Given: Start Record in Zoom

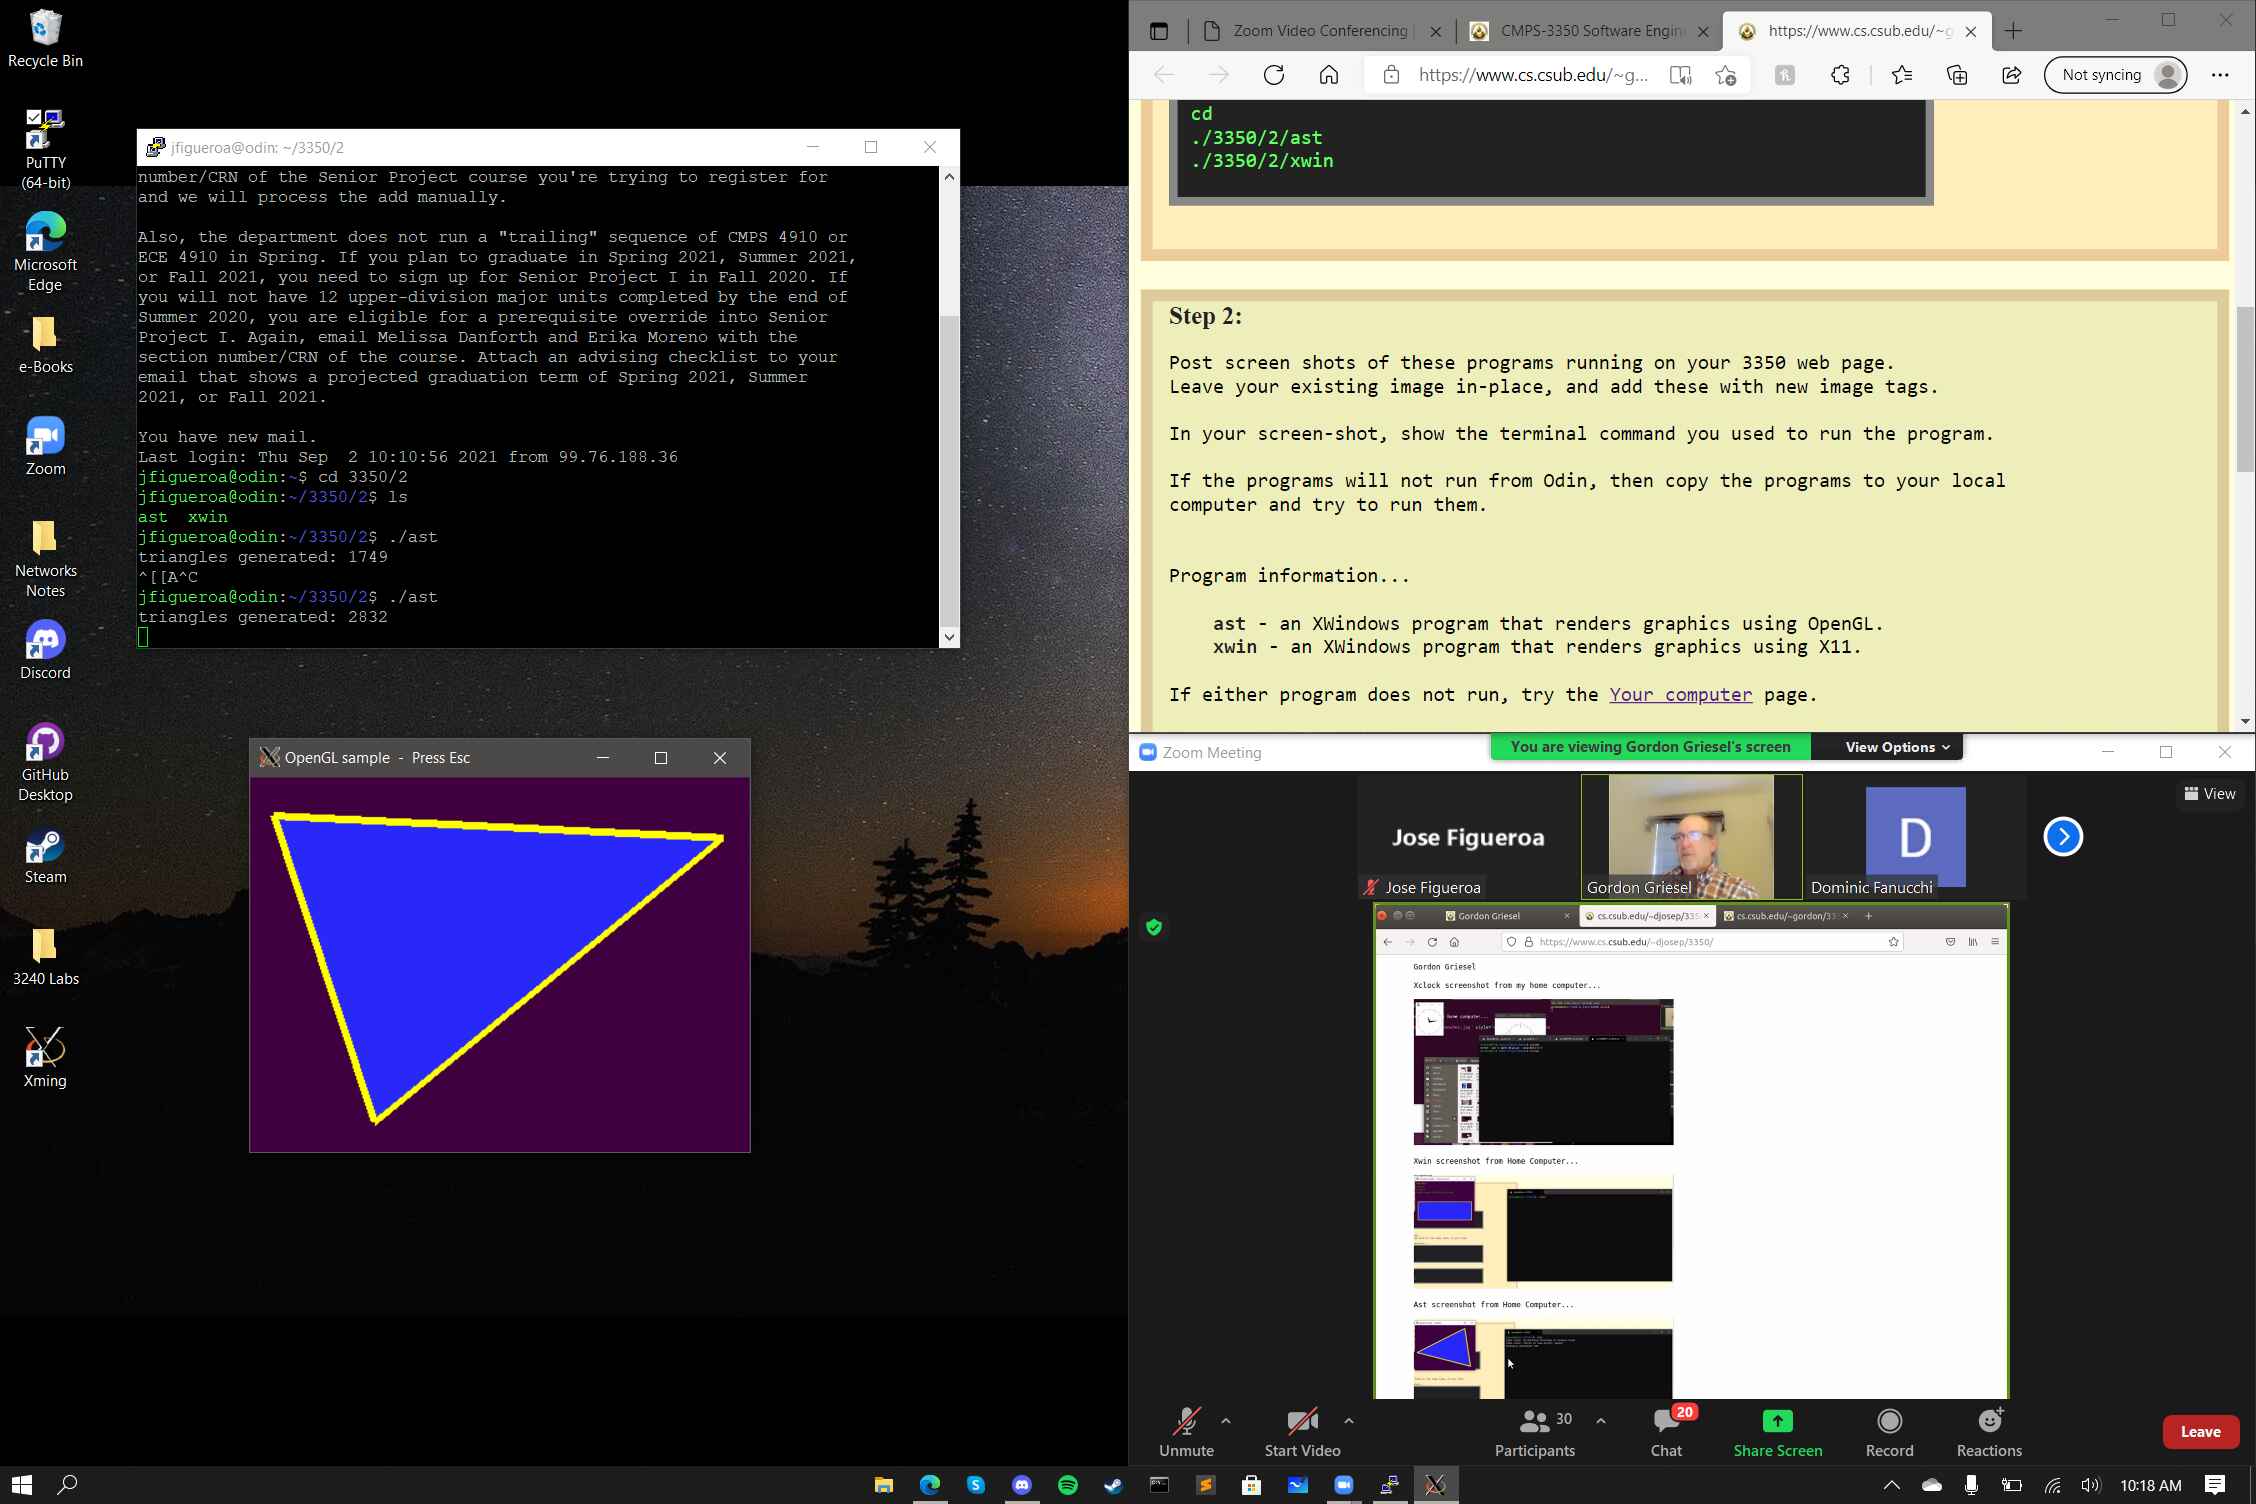Looking at the screenshot, I should coord(1889,1432).
